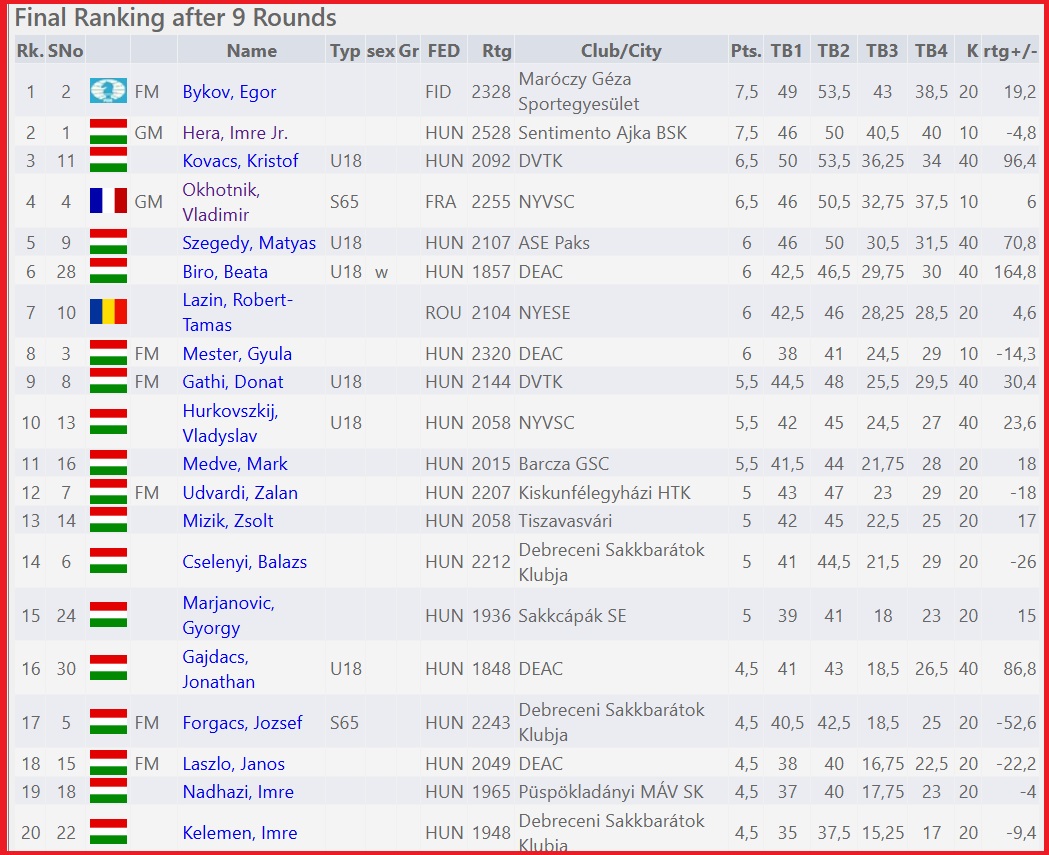Click the Hungarian flag in Hera, Imre Jr. row

click(x=108, y=133)
